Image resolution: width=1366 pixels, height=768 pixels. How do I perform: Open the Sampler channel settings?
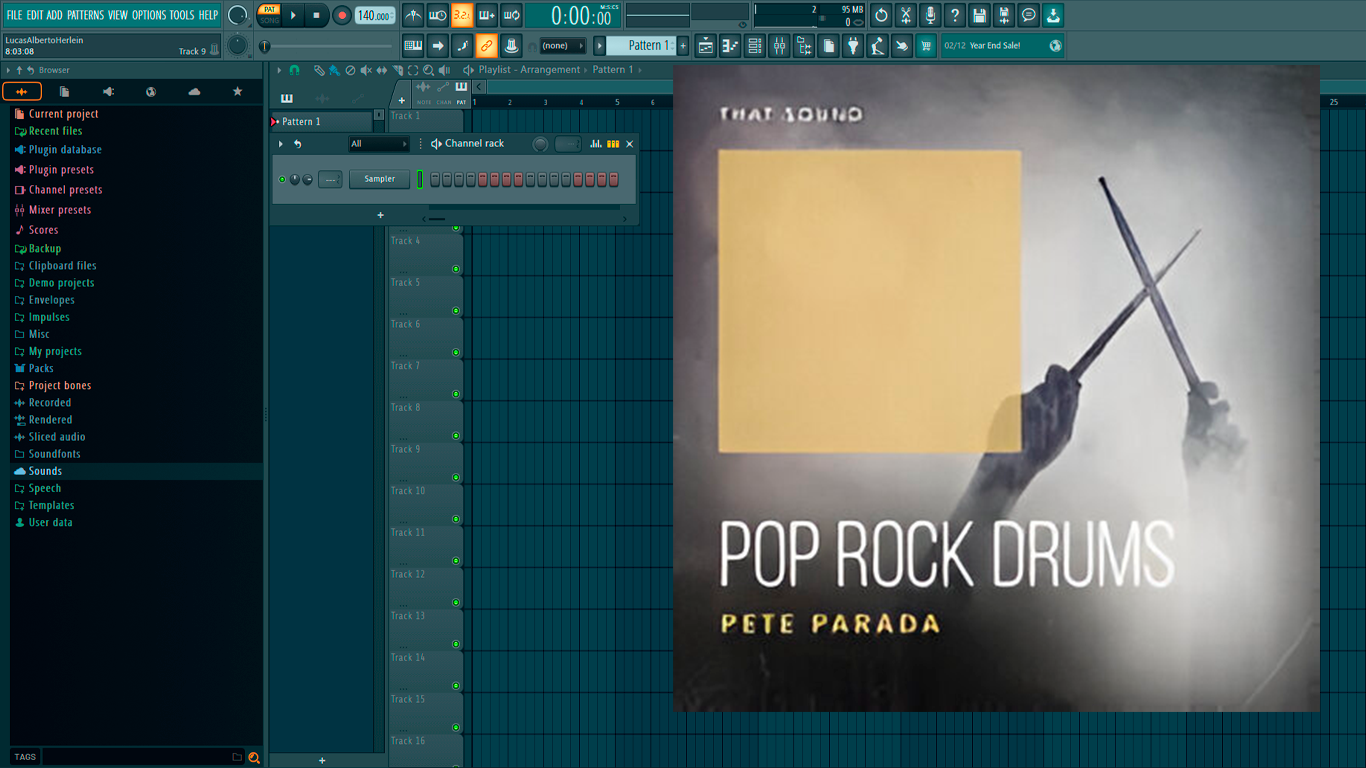[379, 179]
